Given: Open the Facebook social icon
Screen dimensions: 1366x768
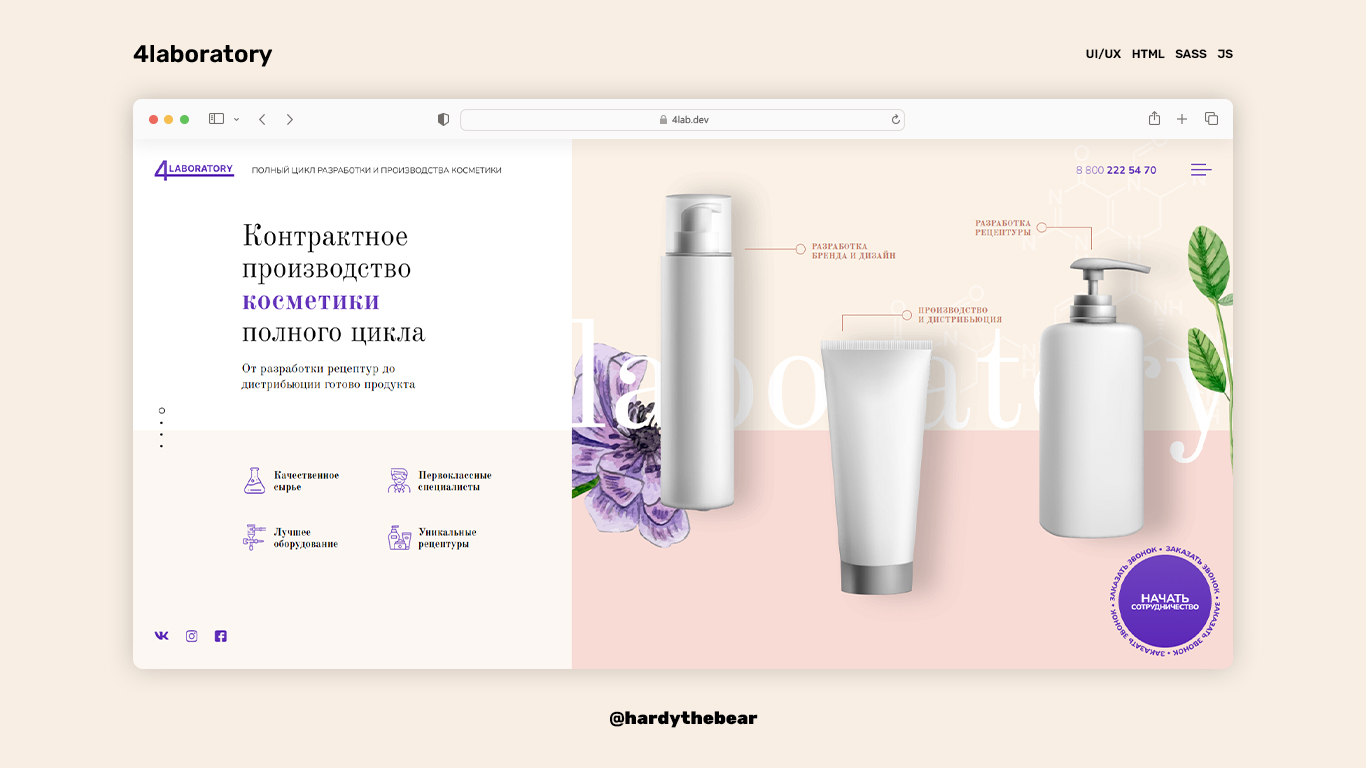Looking at the screenshot, I should coord(221,636).
